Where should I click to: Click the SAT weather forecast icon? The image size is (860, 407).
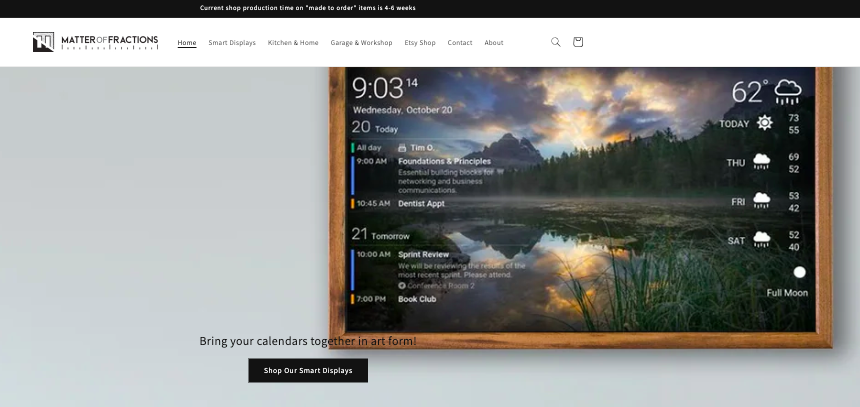[762, 240]
